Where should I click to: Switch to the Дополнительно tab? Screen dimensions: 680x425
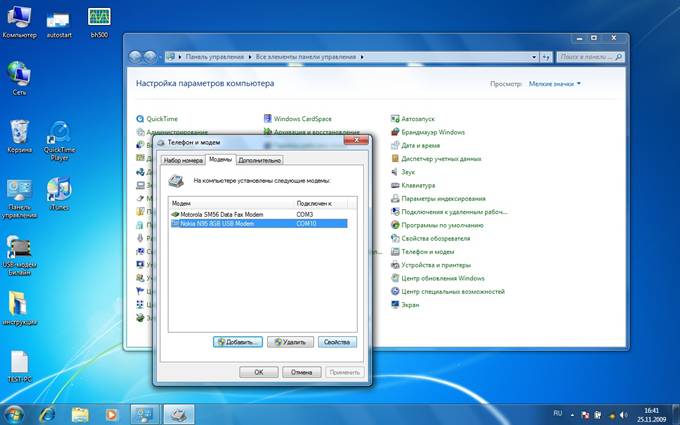tap(260, 160)
